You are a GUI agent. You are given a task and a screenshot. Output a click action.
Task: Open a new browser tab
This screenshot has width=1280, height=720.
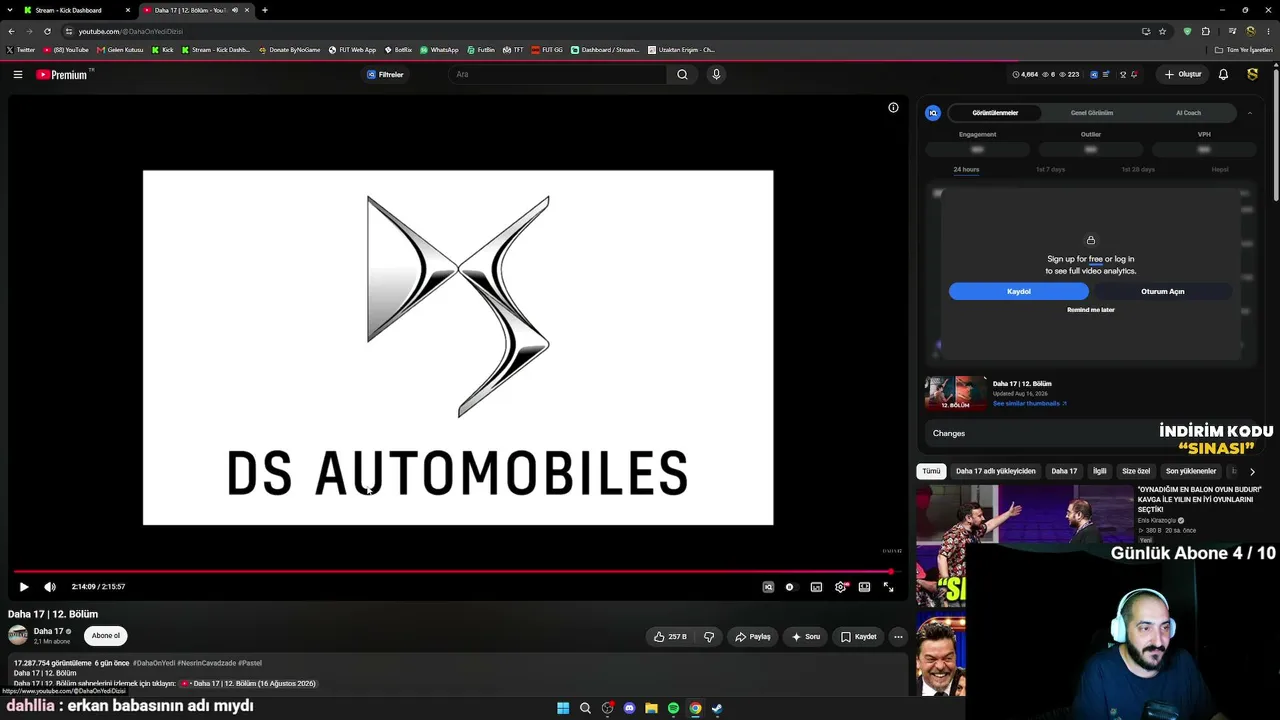pyautogui.click(x=264, y=10)
